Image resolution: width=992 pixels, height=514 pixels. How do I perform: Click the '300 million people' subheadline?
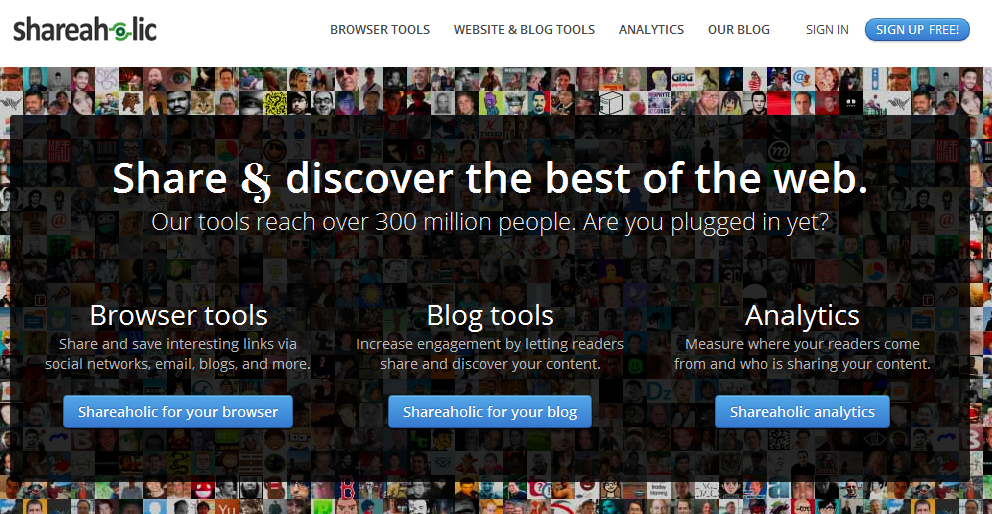click(x=490, y=222)
